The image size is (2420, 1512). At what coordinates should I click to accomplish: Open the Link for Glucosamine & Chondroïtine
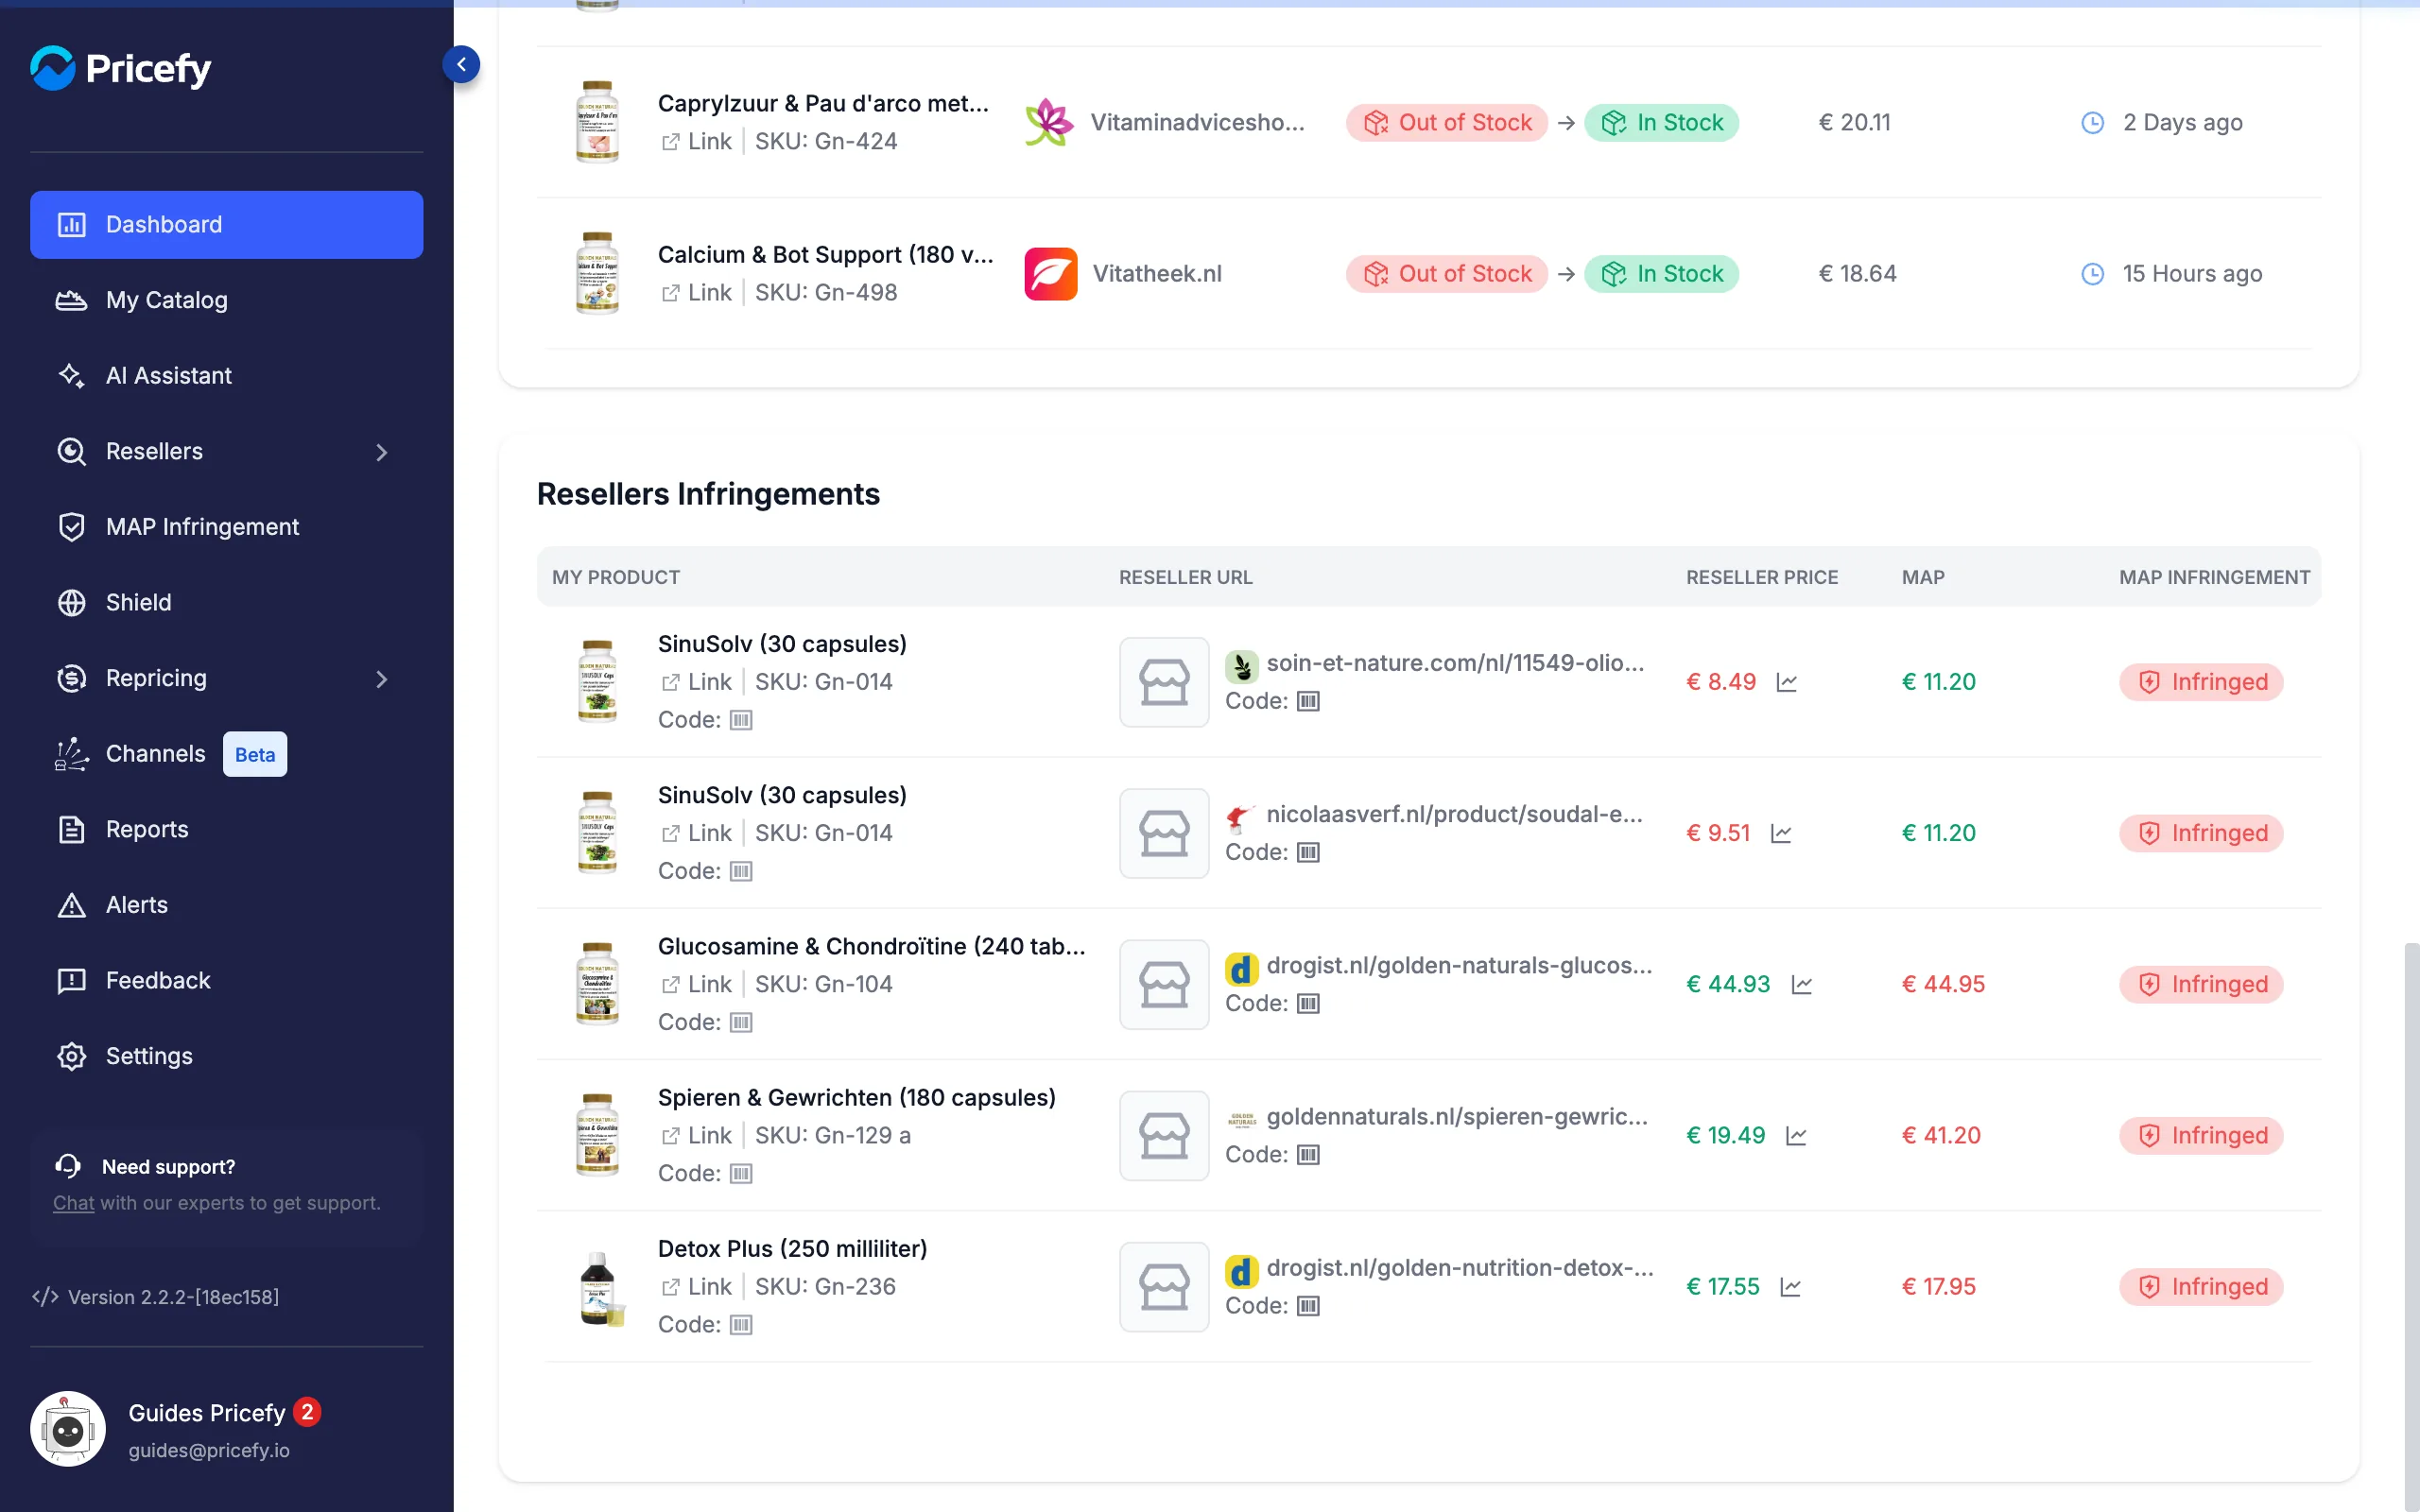pyautogui.click(x=696, y=984)
